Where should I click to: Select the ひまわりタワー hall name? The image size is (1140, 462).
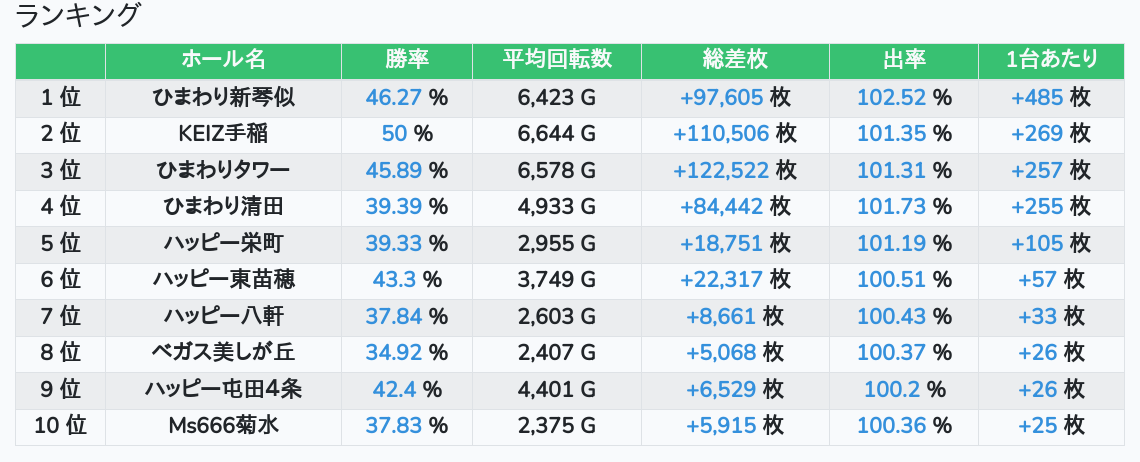tap(223, 171)
